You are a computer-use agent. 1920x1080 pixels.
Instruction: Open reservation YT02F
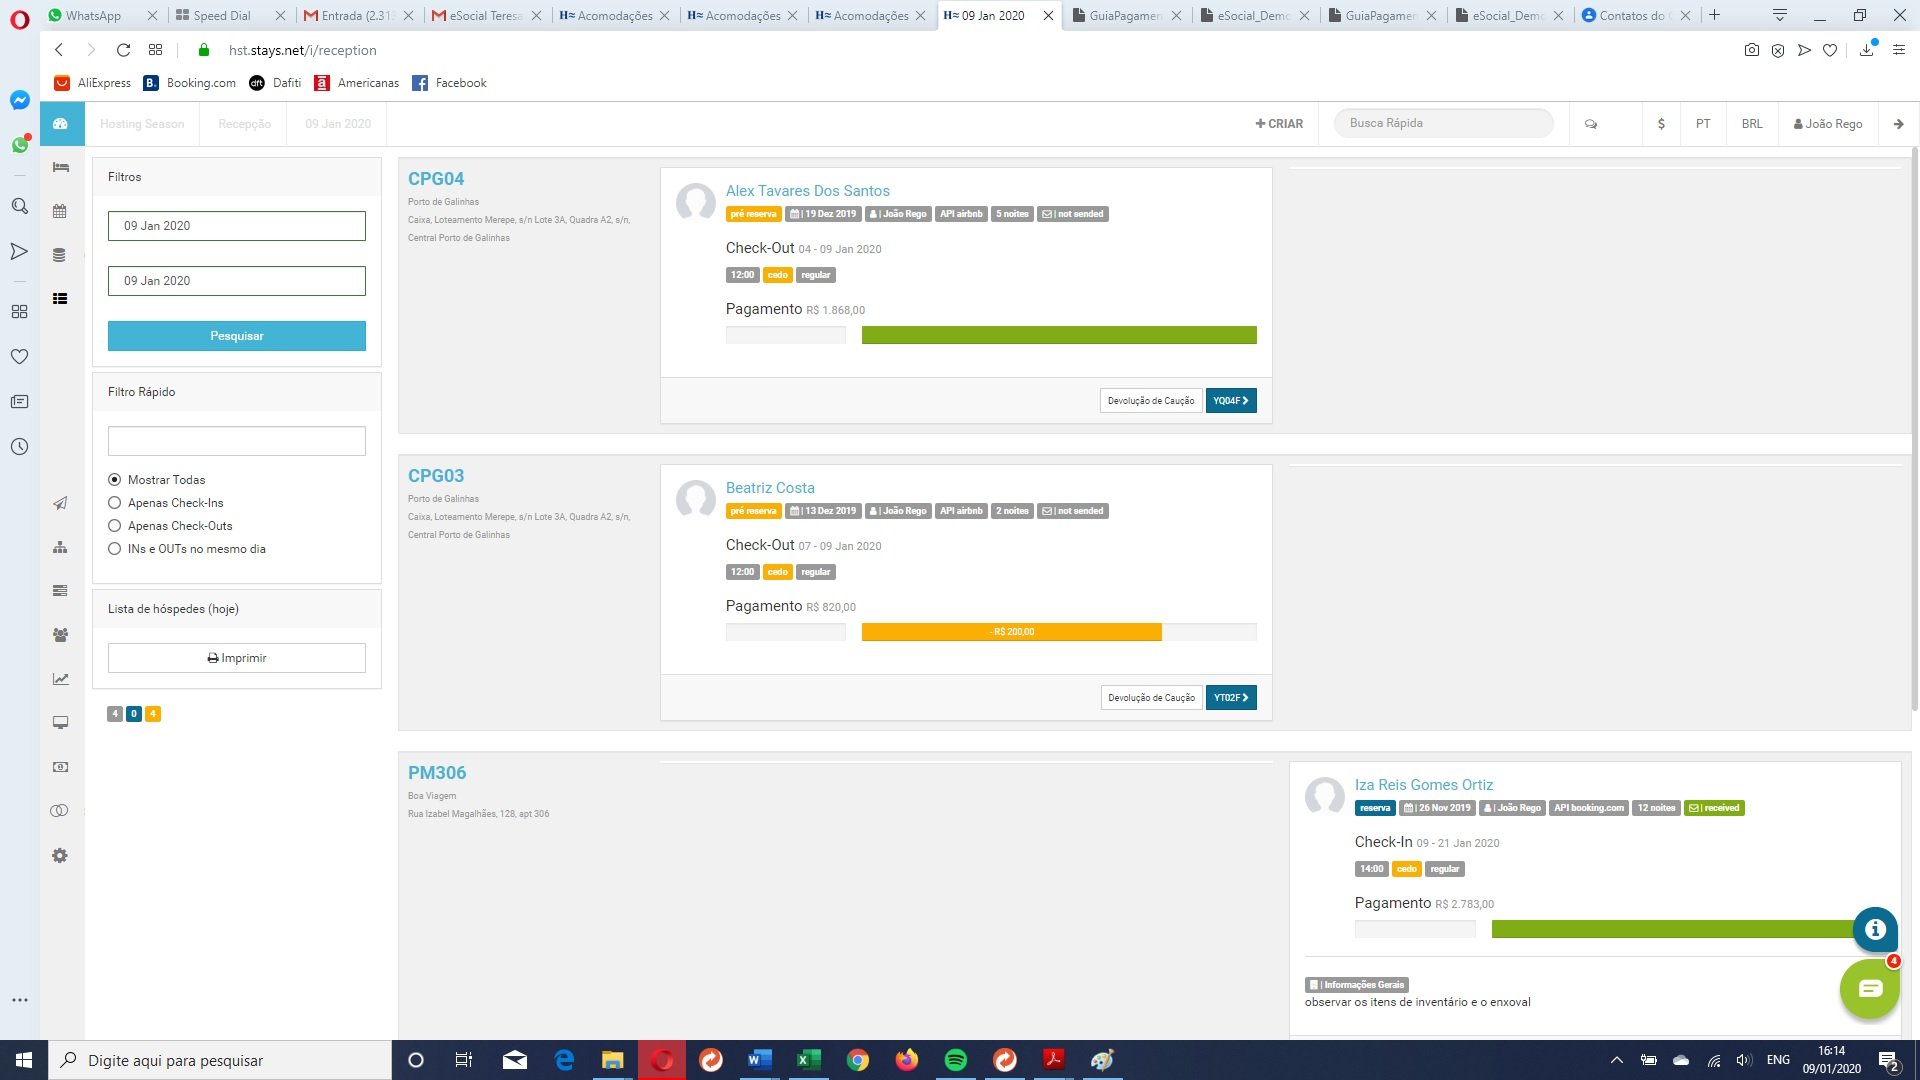[x=1231, y=698]
